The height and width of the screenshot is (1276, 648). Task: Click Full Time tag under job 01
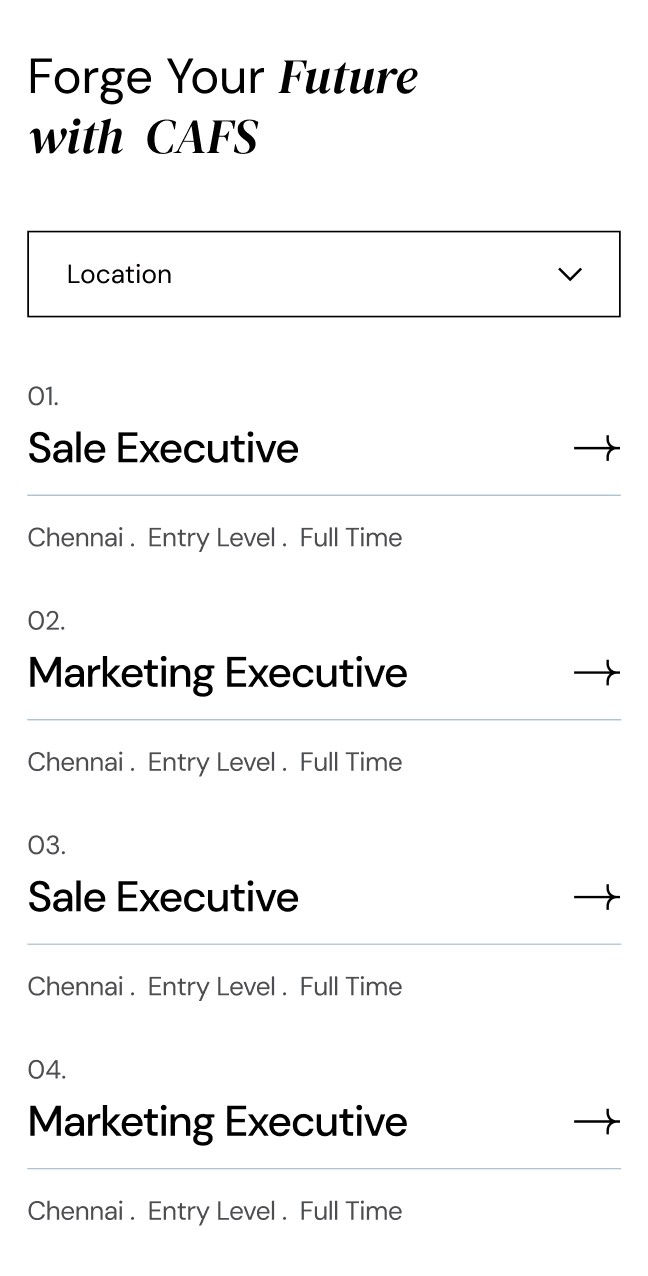point(351,538)
